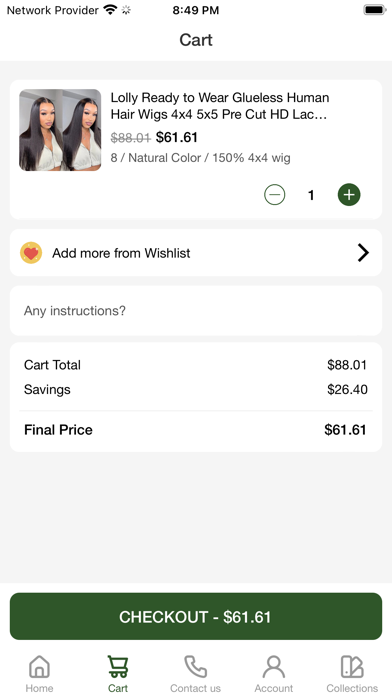
Task: Click the CHECKOUT - $61.61 button
Action: point(196,617)
